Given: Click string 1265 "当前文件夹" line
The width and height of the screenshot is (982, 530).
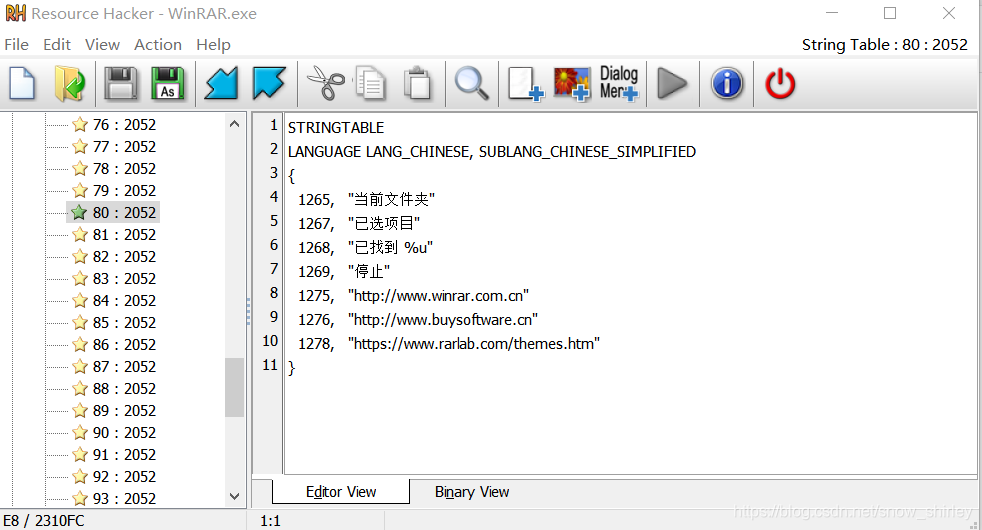Looking at the screenshot, I should [366, 200].
